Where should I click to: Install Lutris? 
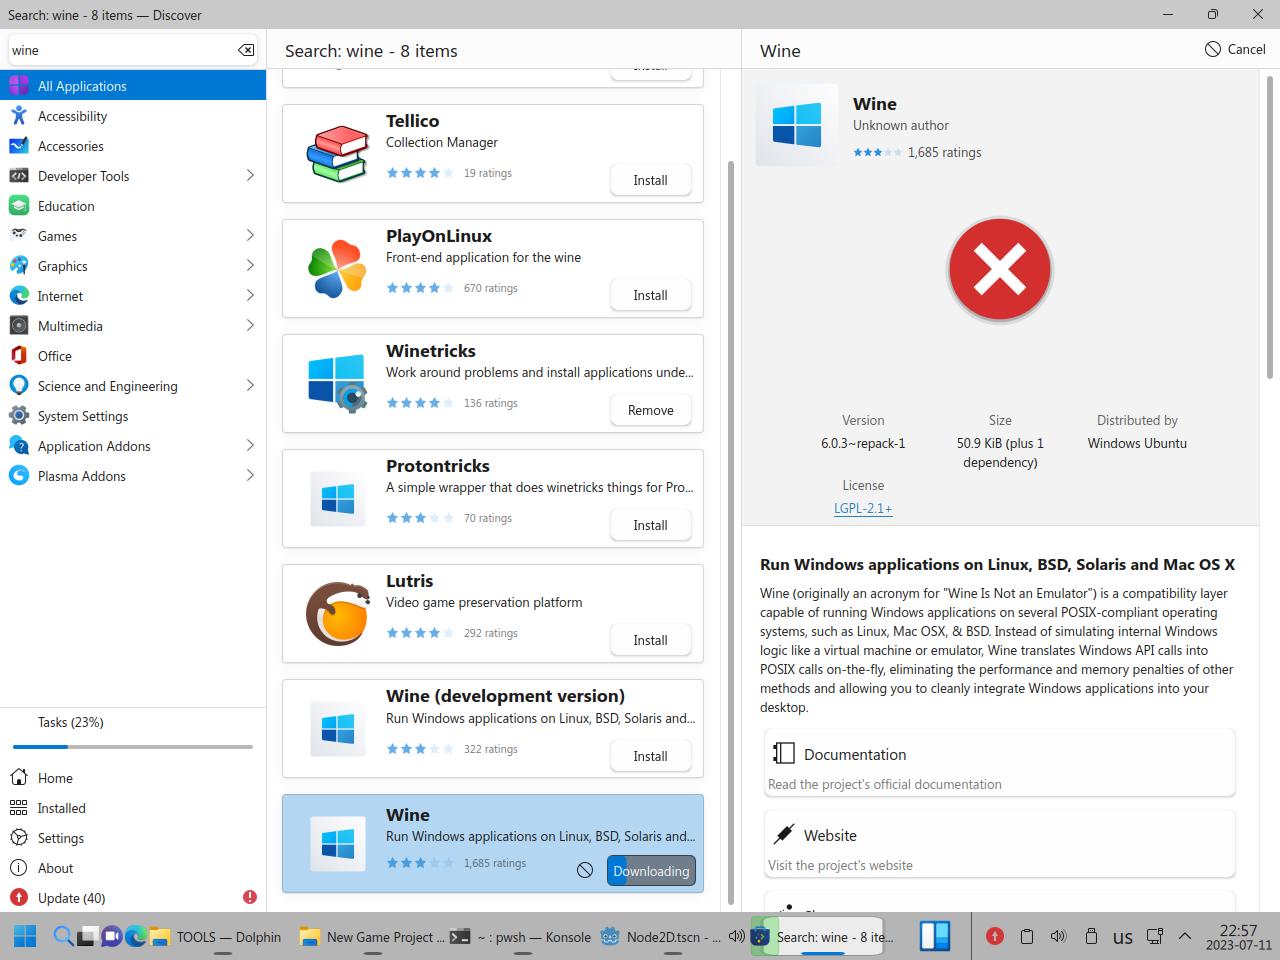tap(650, 640)
